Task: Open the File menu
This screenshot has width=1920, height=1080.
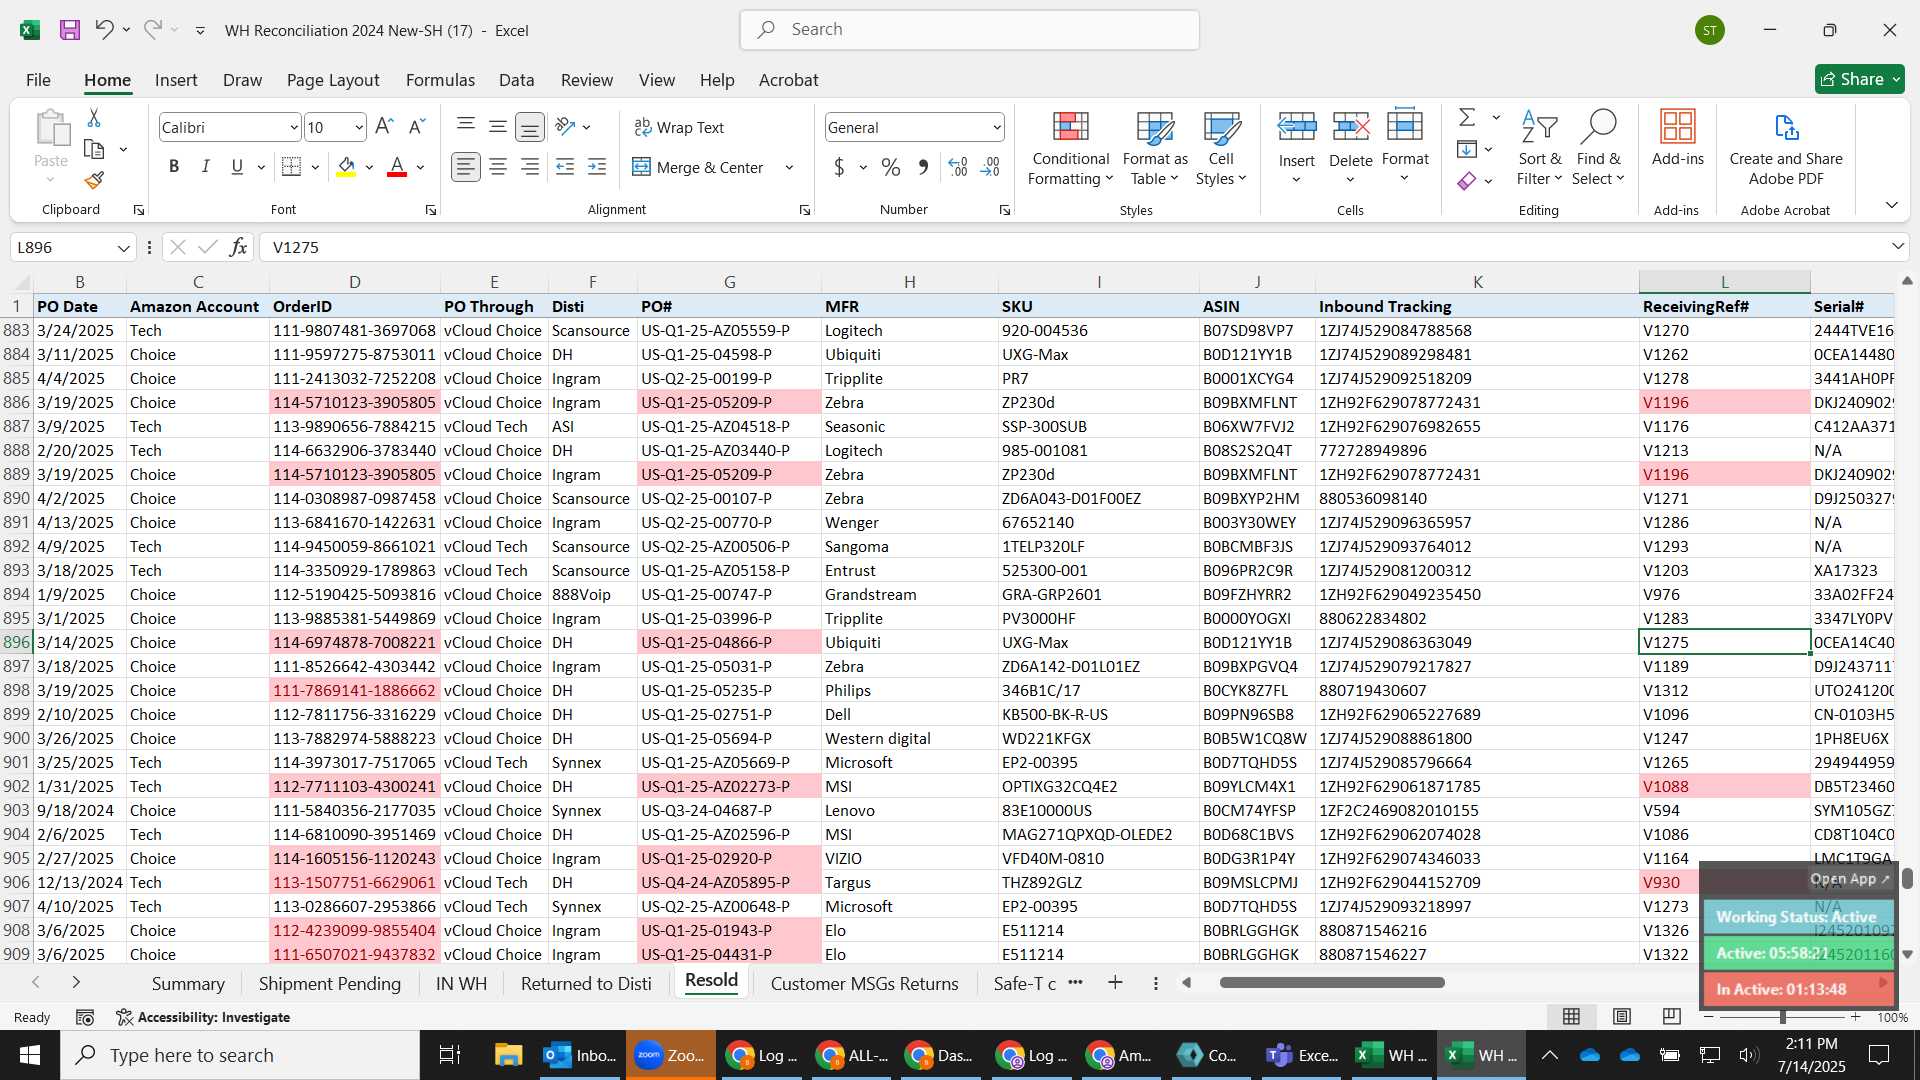Action: click(38, 80)
